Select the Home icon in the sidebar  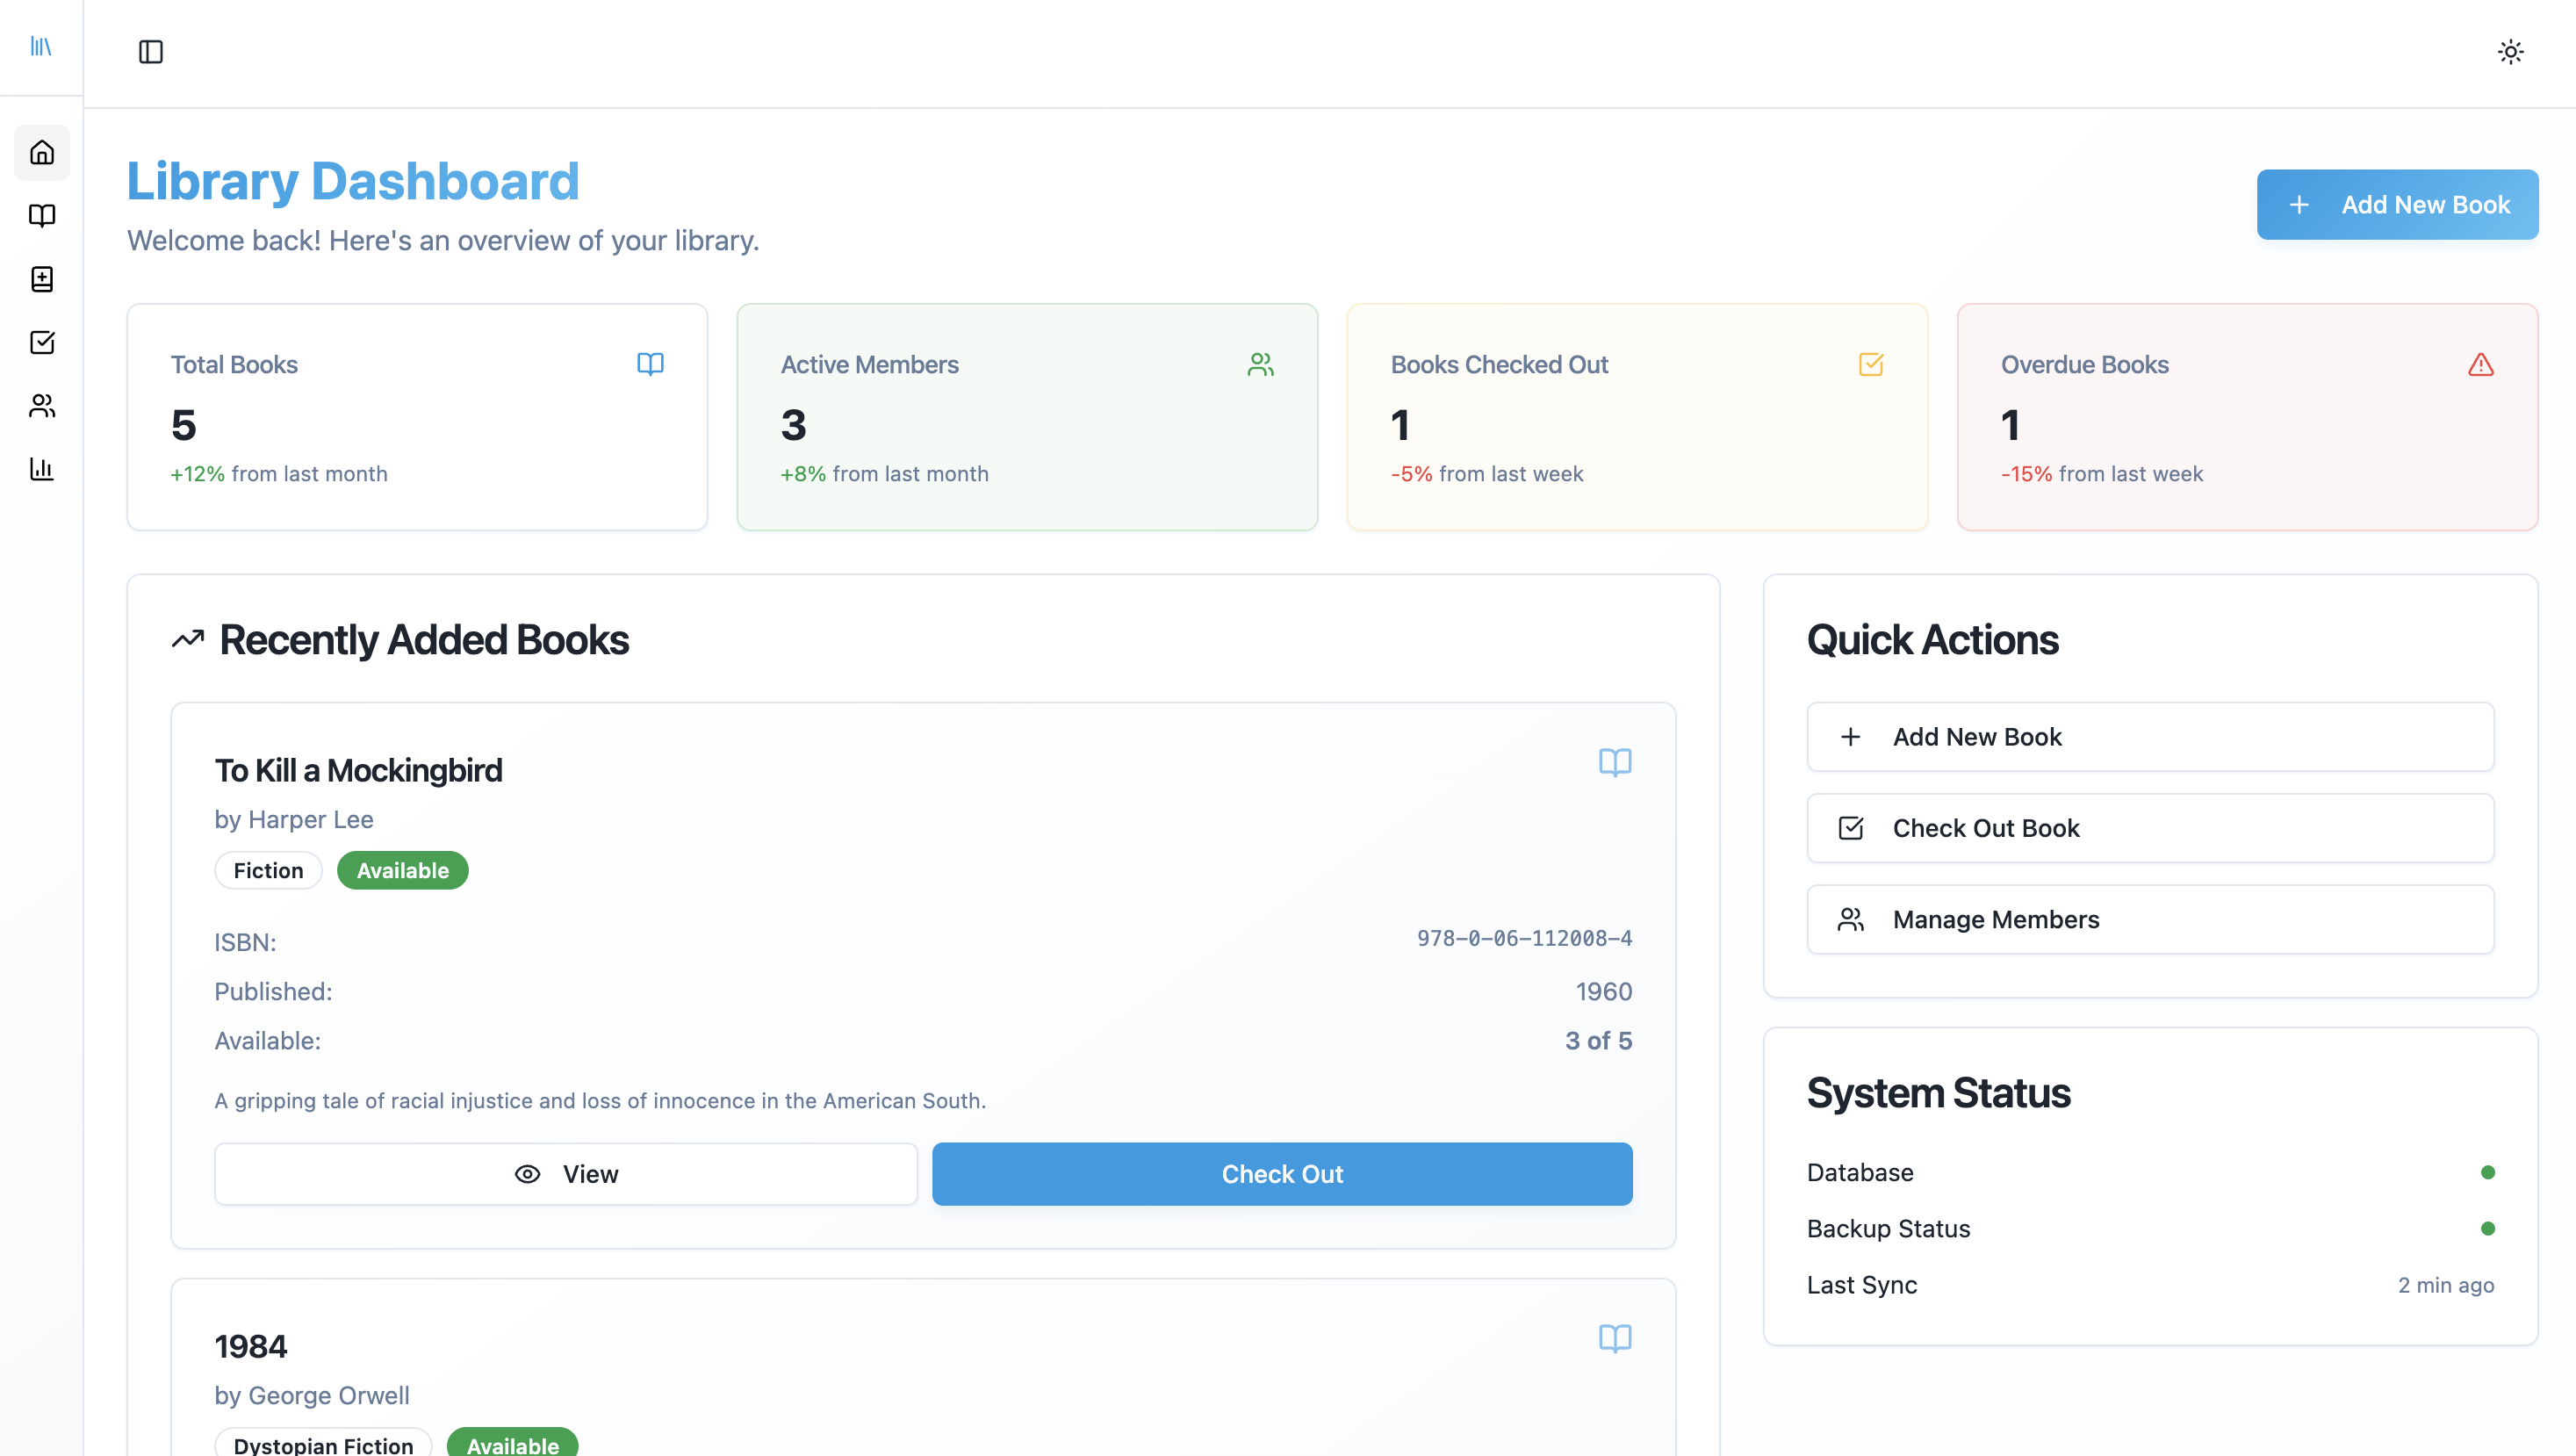coord(41,152)
